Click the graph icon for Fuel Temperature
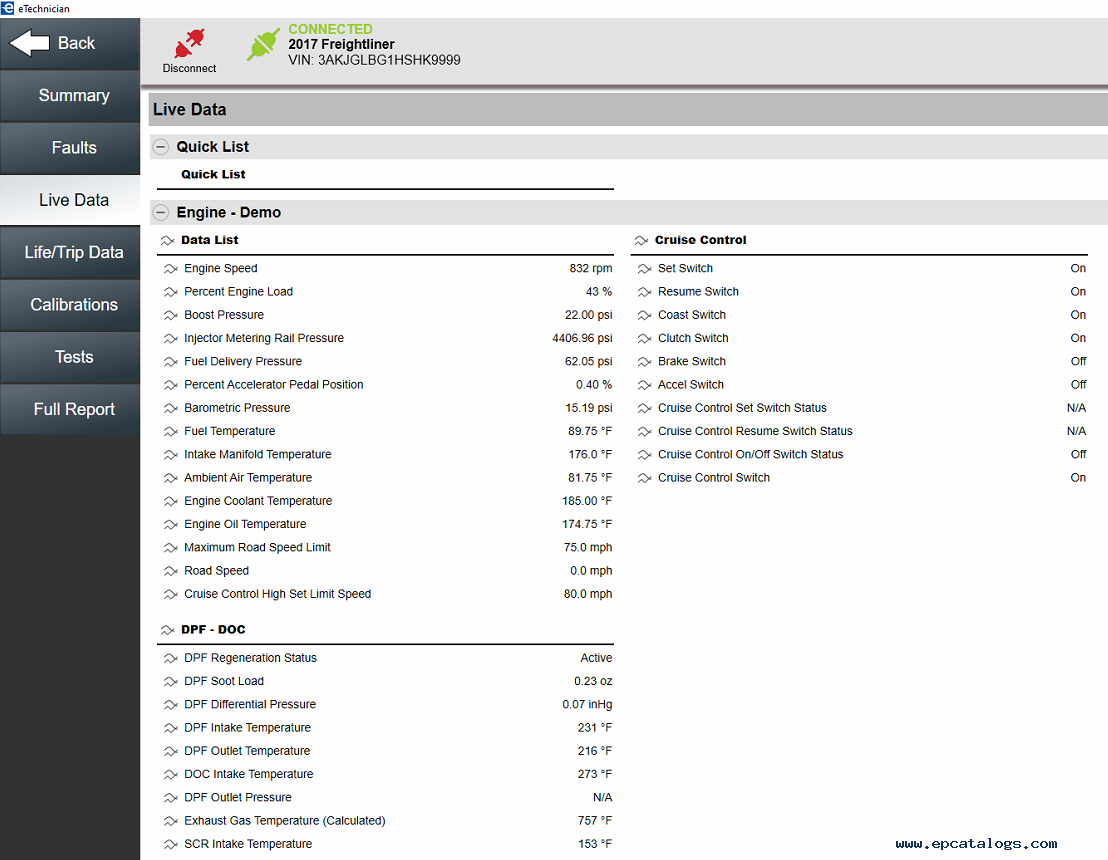The width and height of the screenshot is (1108, 860). [170, 432]
